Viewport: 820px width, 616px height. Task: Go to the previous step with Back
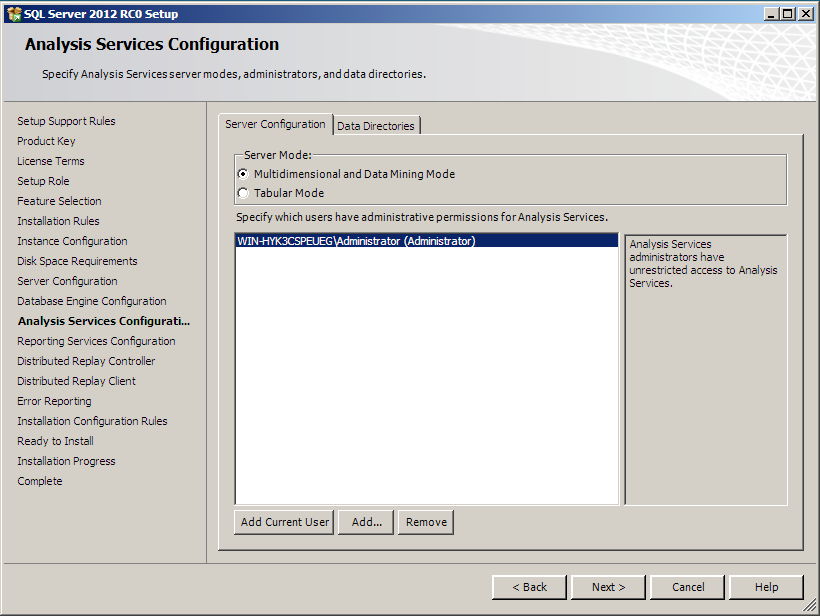[x=529, y=587]
